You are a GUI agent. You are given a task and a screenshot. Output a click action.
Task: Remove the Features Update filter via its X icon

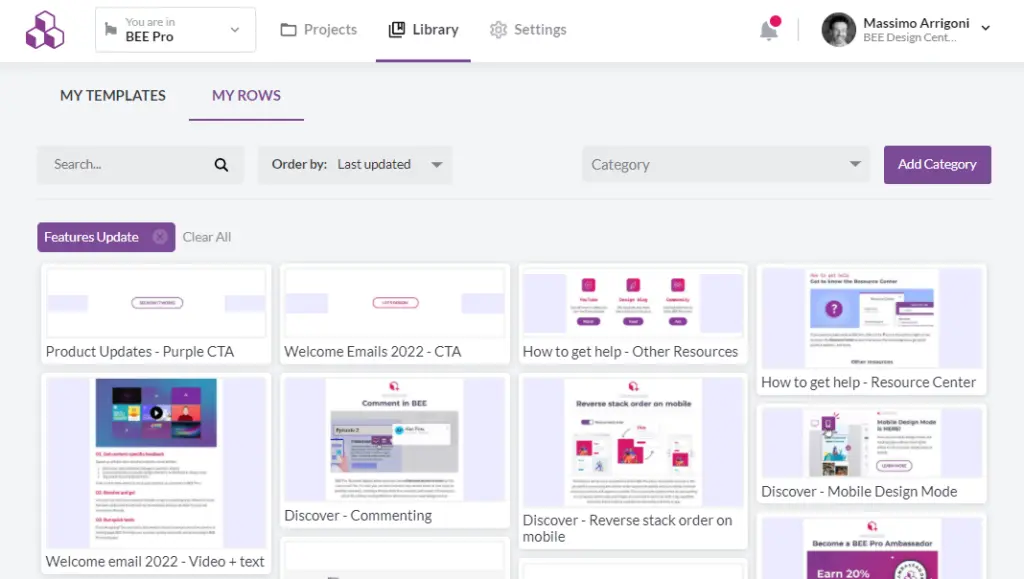[x=160, y=237]
